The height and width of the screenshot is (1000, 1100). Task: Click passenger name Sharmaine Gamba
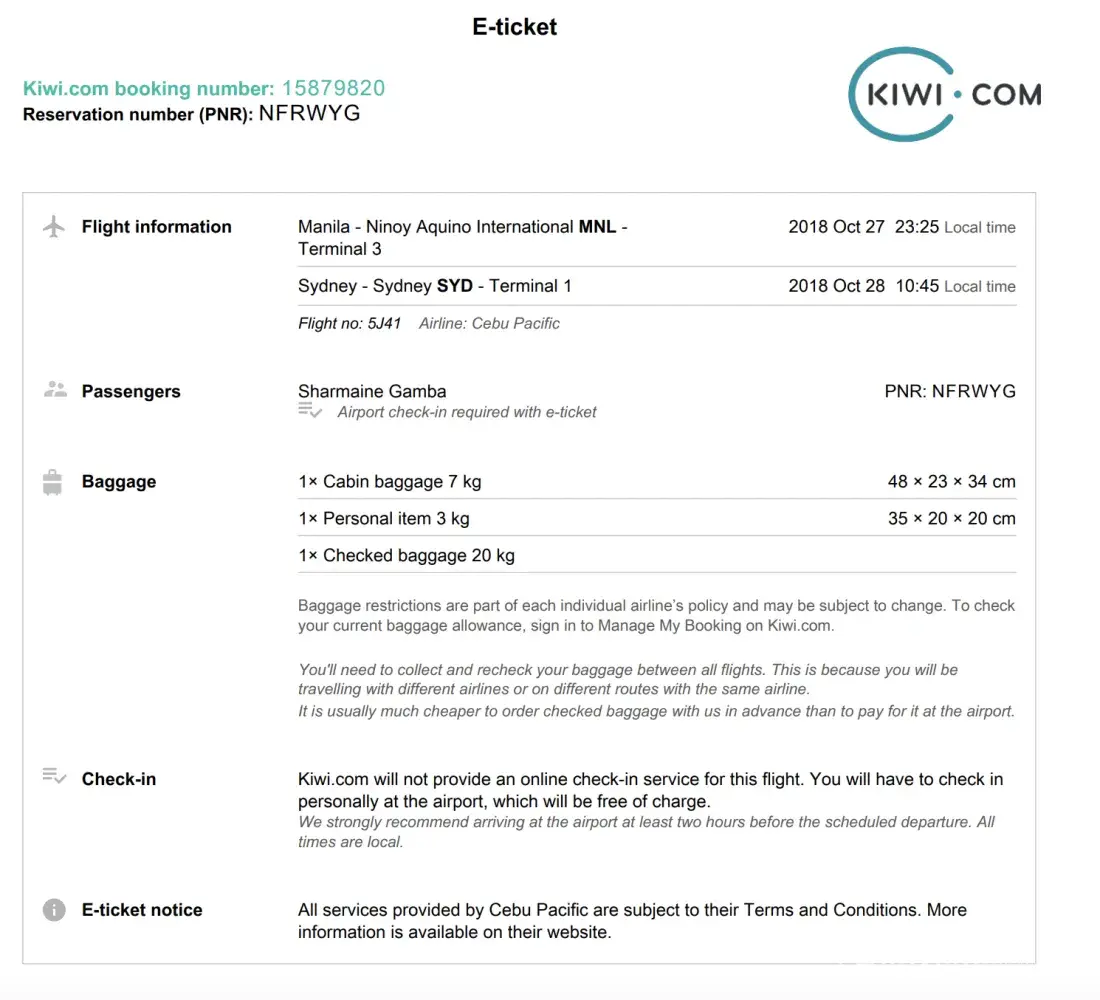372,391
